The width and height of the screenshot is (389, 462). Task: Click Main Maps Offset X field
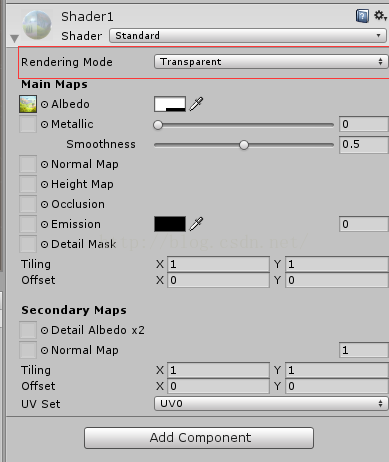point(218,280)
